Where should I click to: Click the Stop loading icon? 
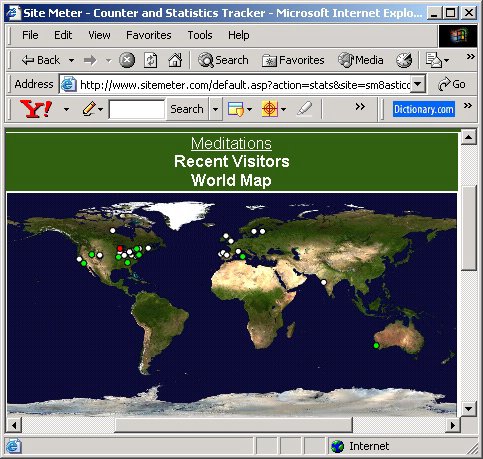(x=127, y=60)
